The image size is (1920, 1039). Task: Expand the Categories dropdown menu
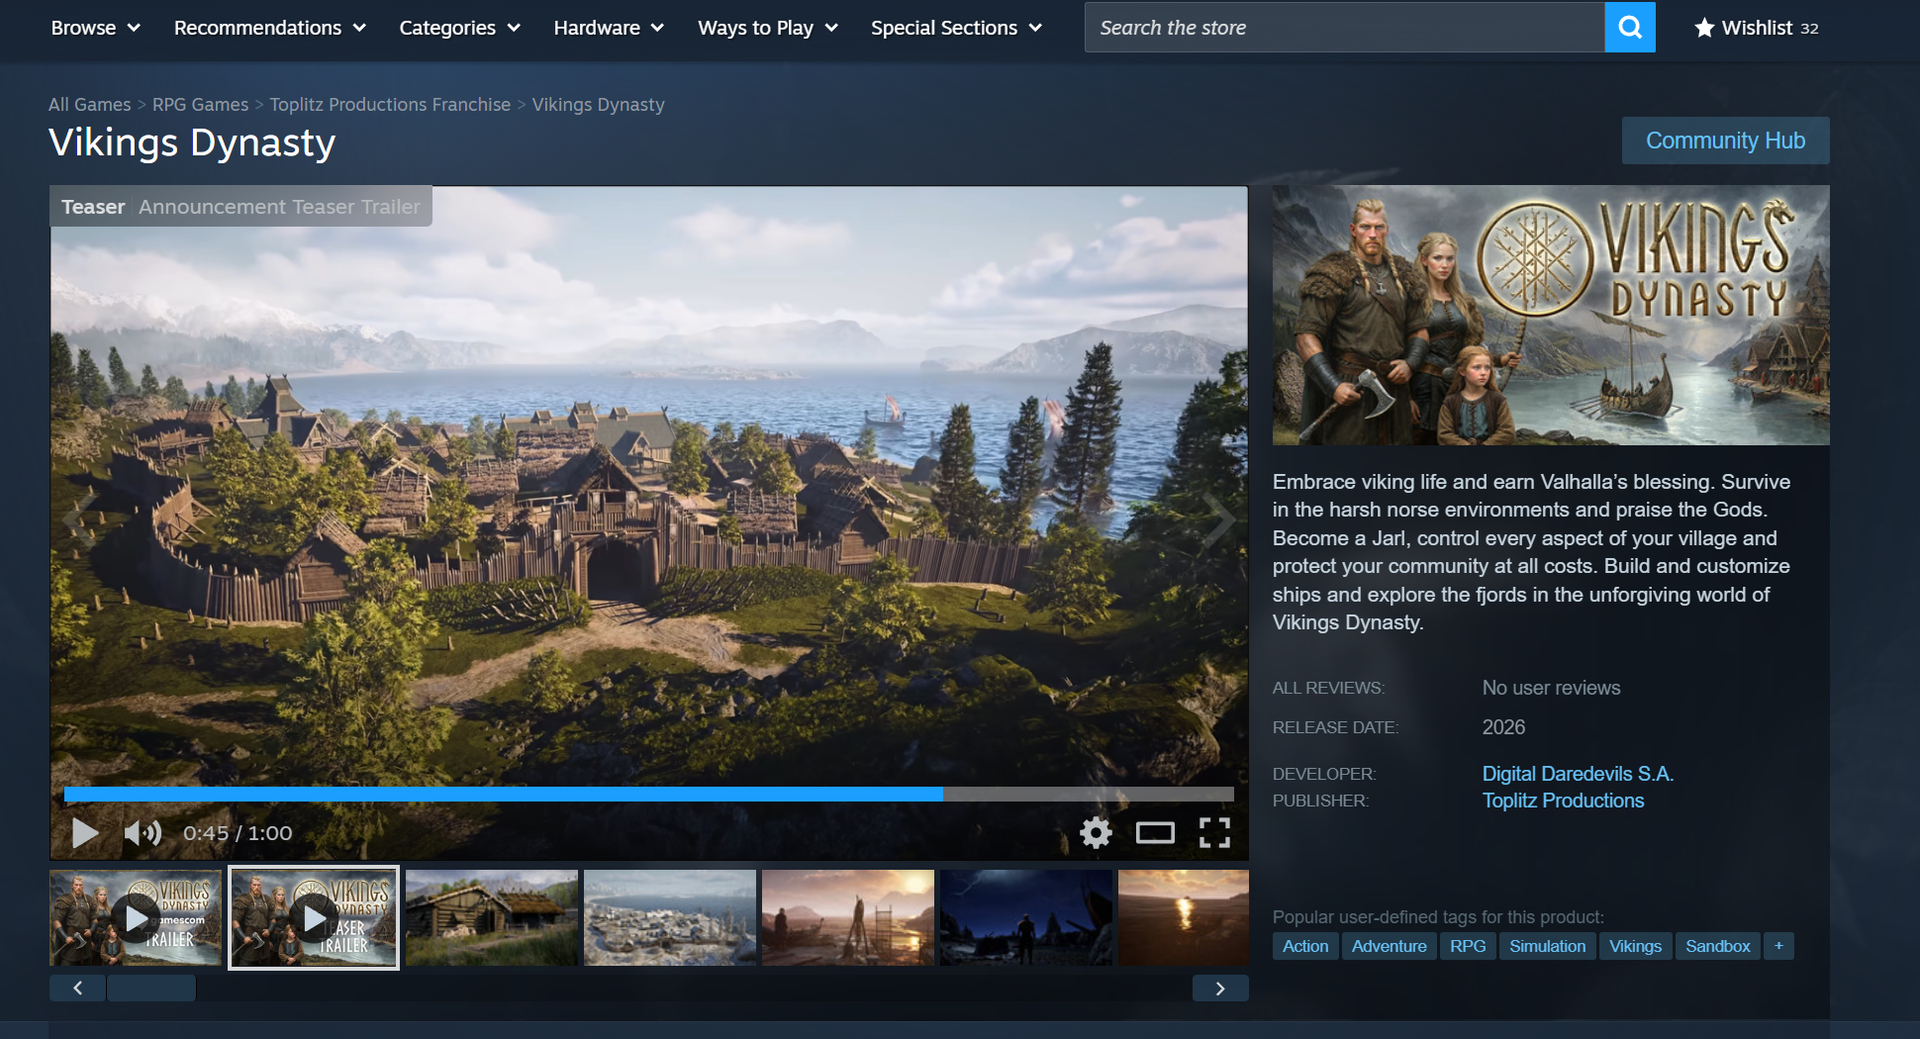coord(459,28)
